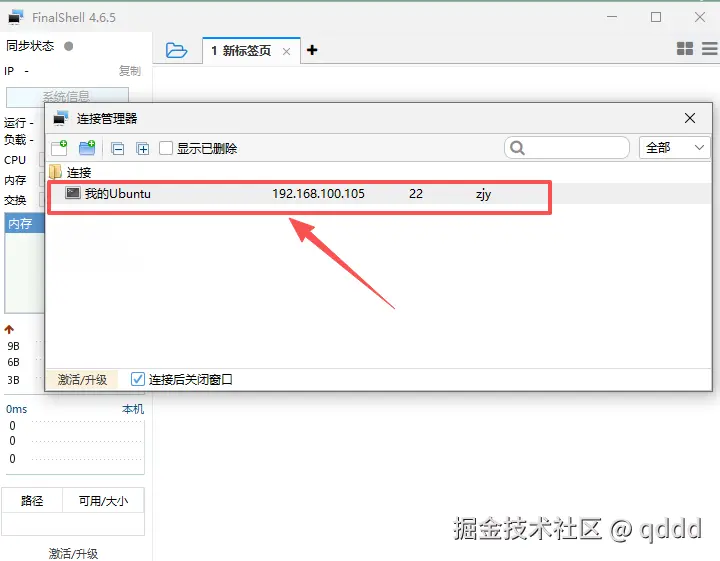Click the upload arrow icon in sidebar
Viewport: 720px width, 561px height.
tap(9, 329)
